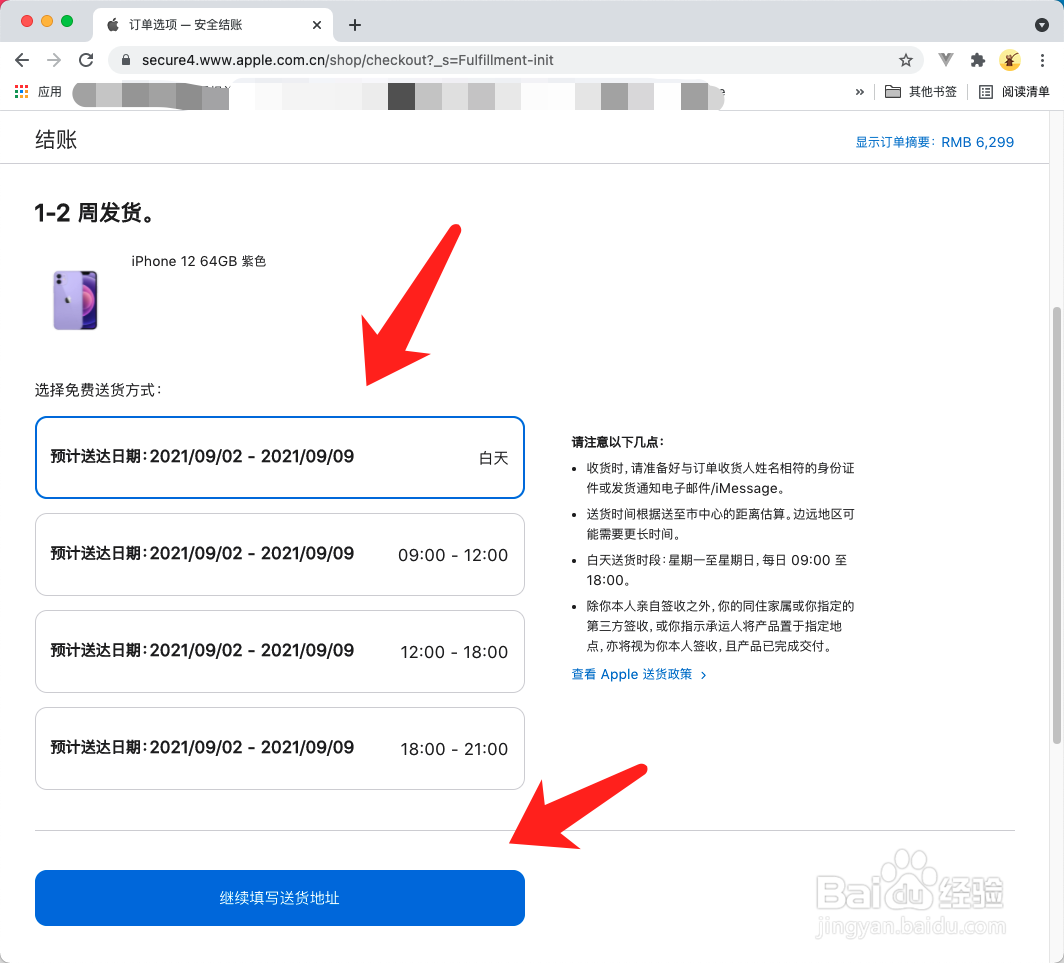Image resolution: width=1064 pixels, height=963 pixels.
Task: Click the tab search dropdown arrow
Action: pos(1042,25)
